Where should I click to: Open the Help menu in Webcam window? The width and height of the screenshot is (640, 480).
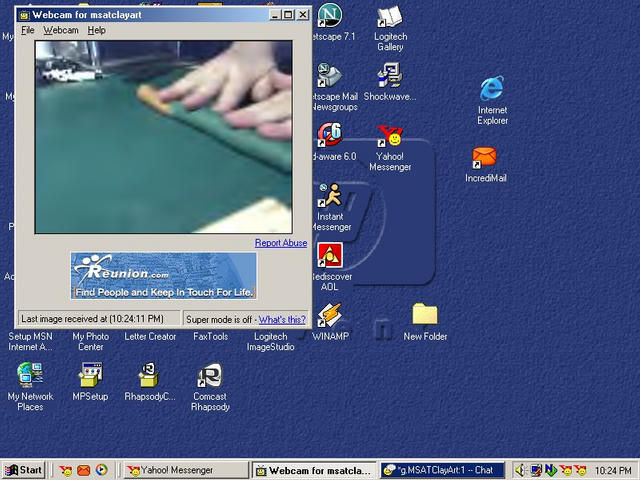(96, 30)
